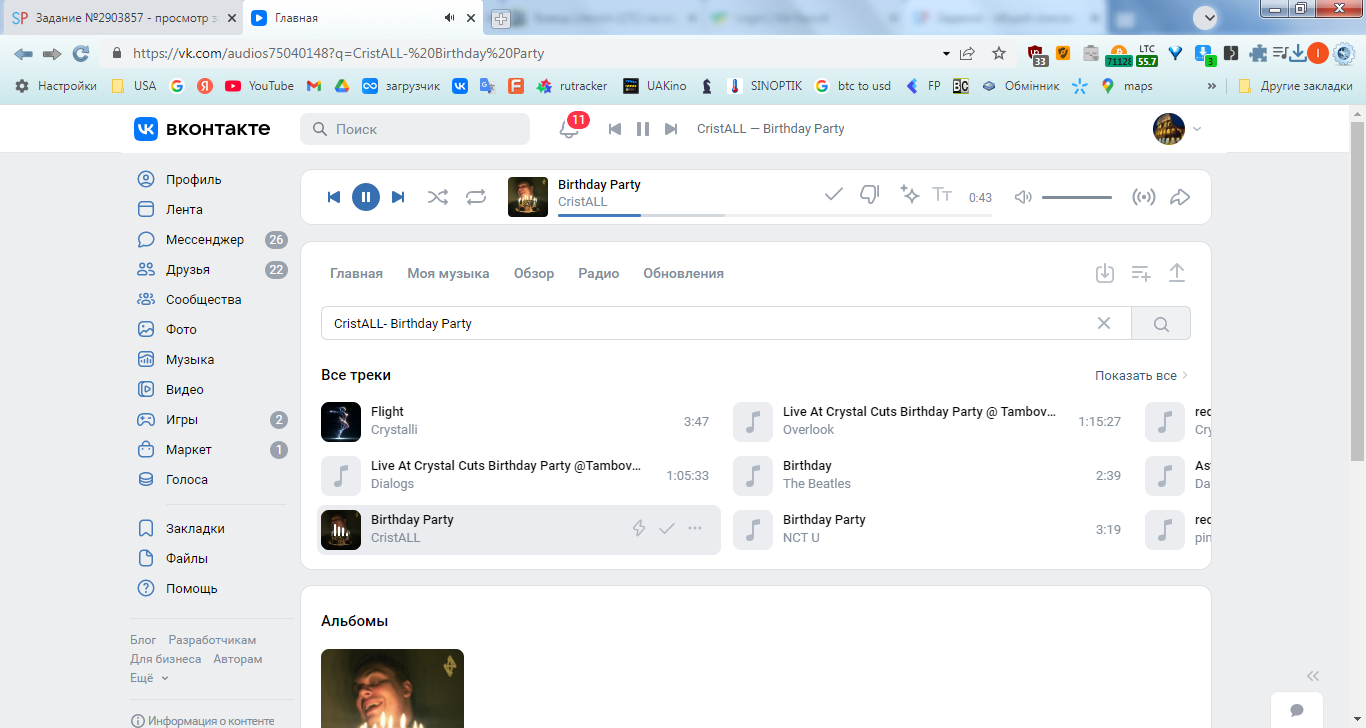Show hidden bookmarks with the » chevron
The image size is (1366, 728).
point(1212,86)
